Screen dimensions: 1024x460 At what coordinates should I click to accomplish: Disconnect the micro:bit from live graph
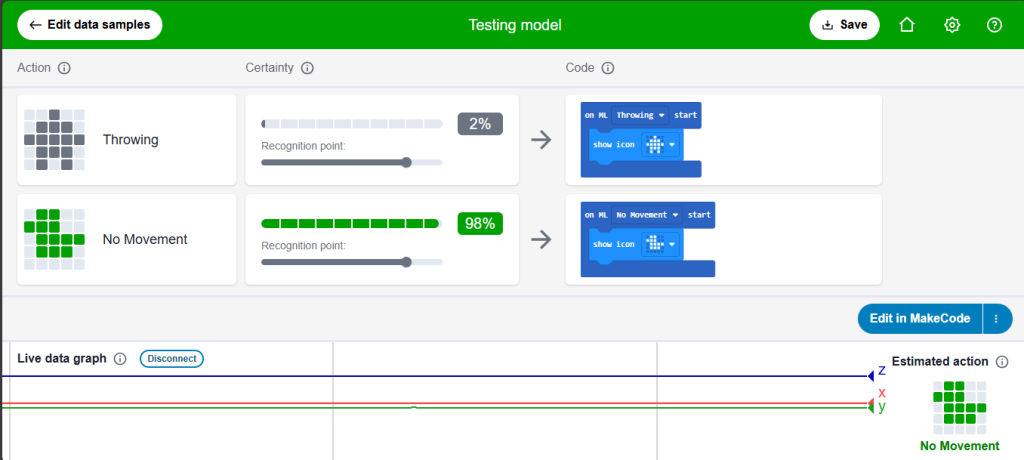(x=171, y=358)
